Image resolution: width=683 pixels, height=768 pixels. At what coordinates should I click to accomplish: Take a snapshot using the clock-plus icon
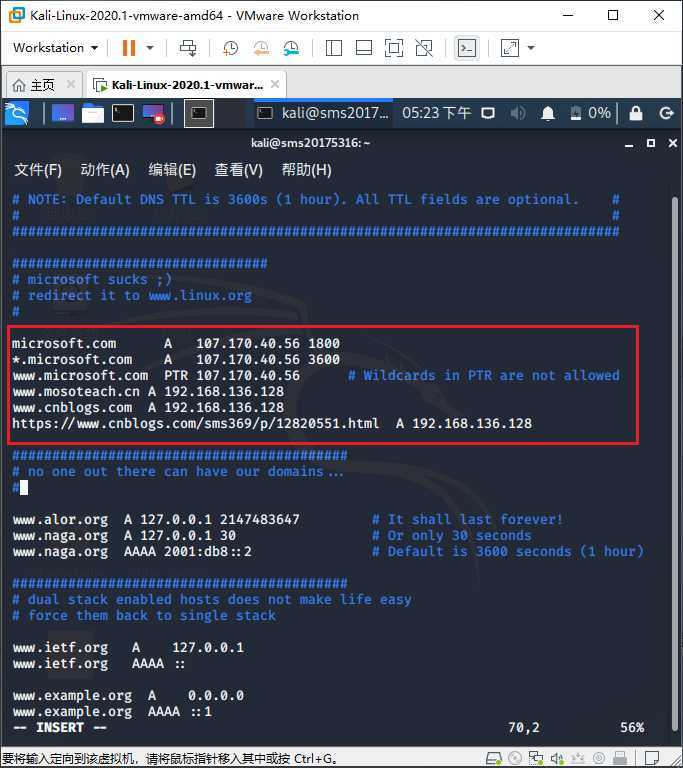click(x=230, y=48)
